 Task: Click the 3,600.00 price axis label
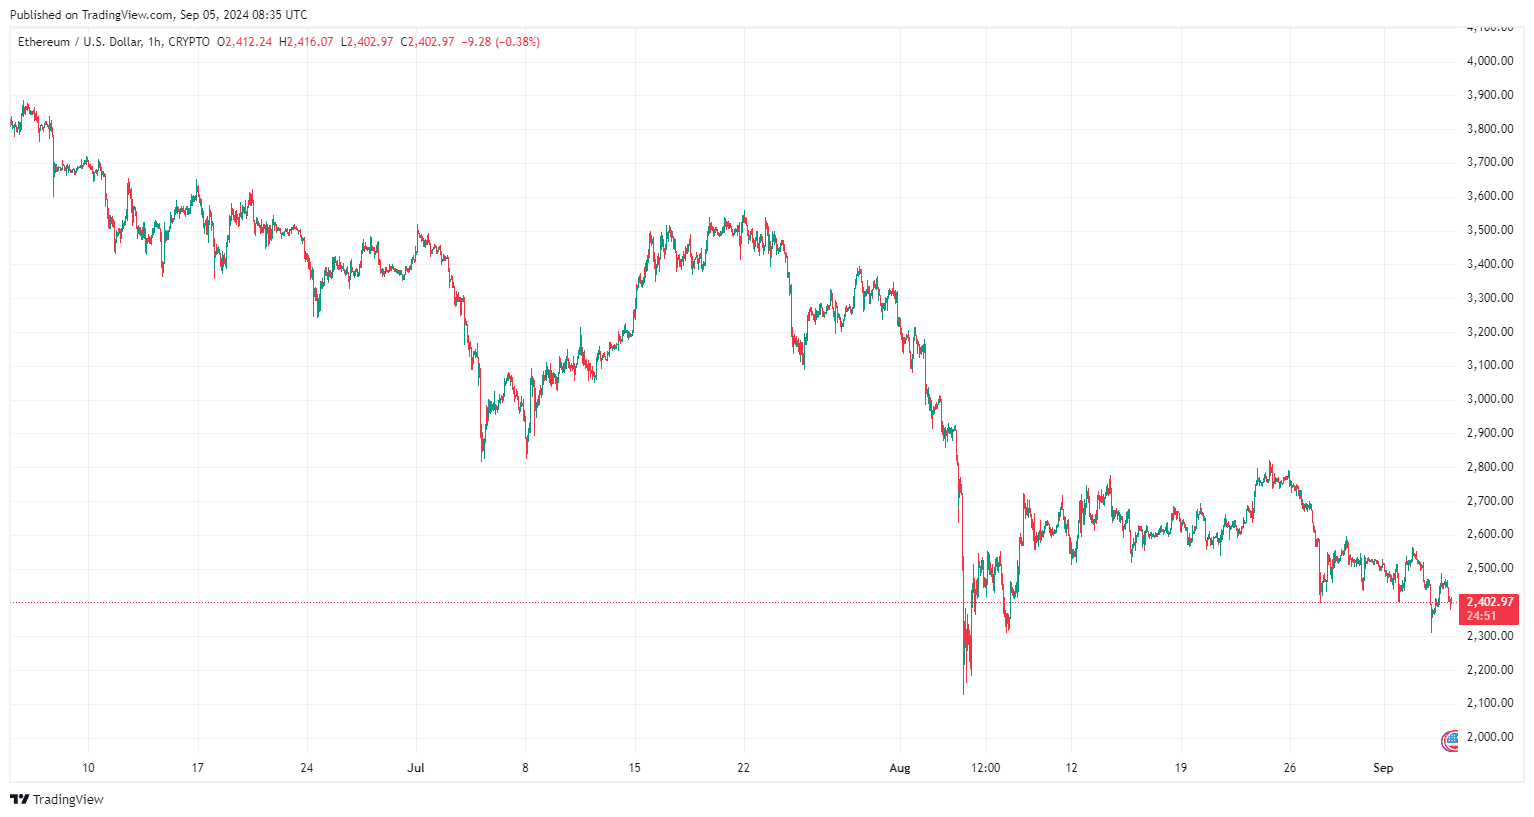point(1490,196)
